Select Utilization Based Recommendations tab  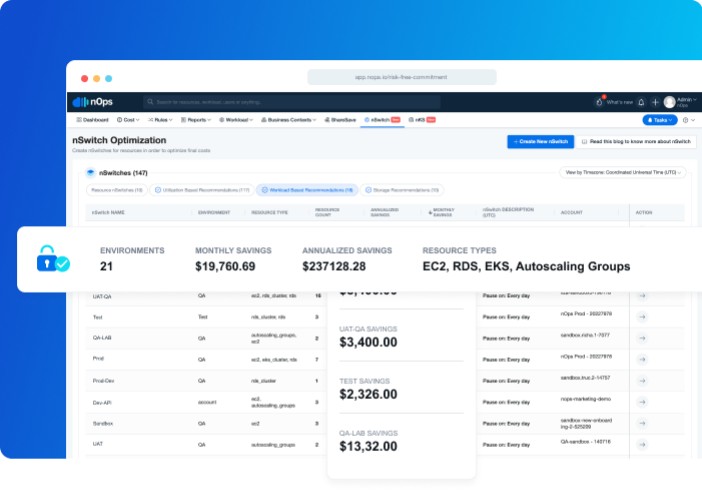coord(202,190)
